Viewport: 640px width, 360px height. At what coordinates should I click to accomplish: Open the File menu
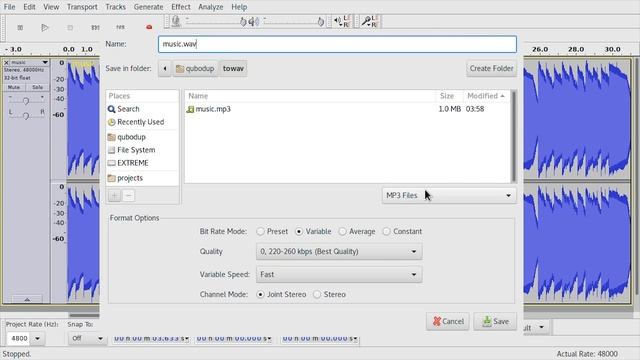pyautogui.click(x=9, y=7)
